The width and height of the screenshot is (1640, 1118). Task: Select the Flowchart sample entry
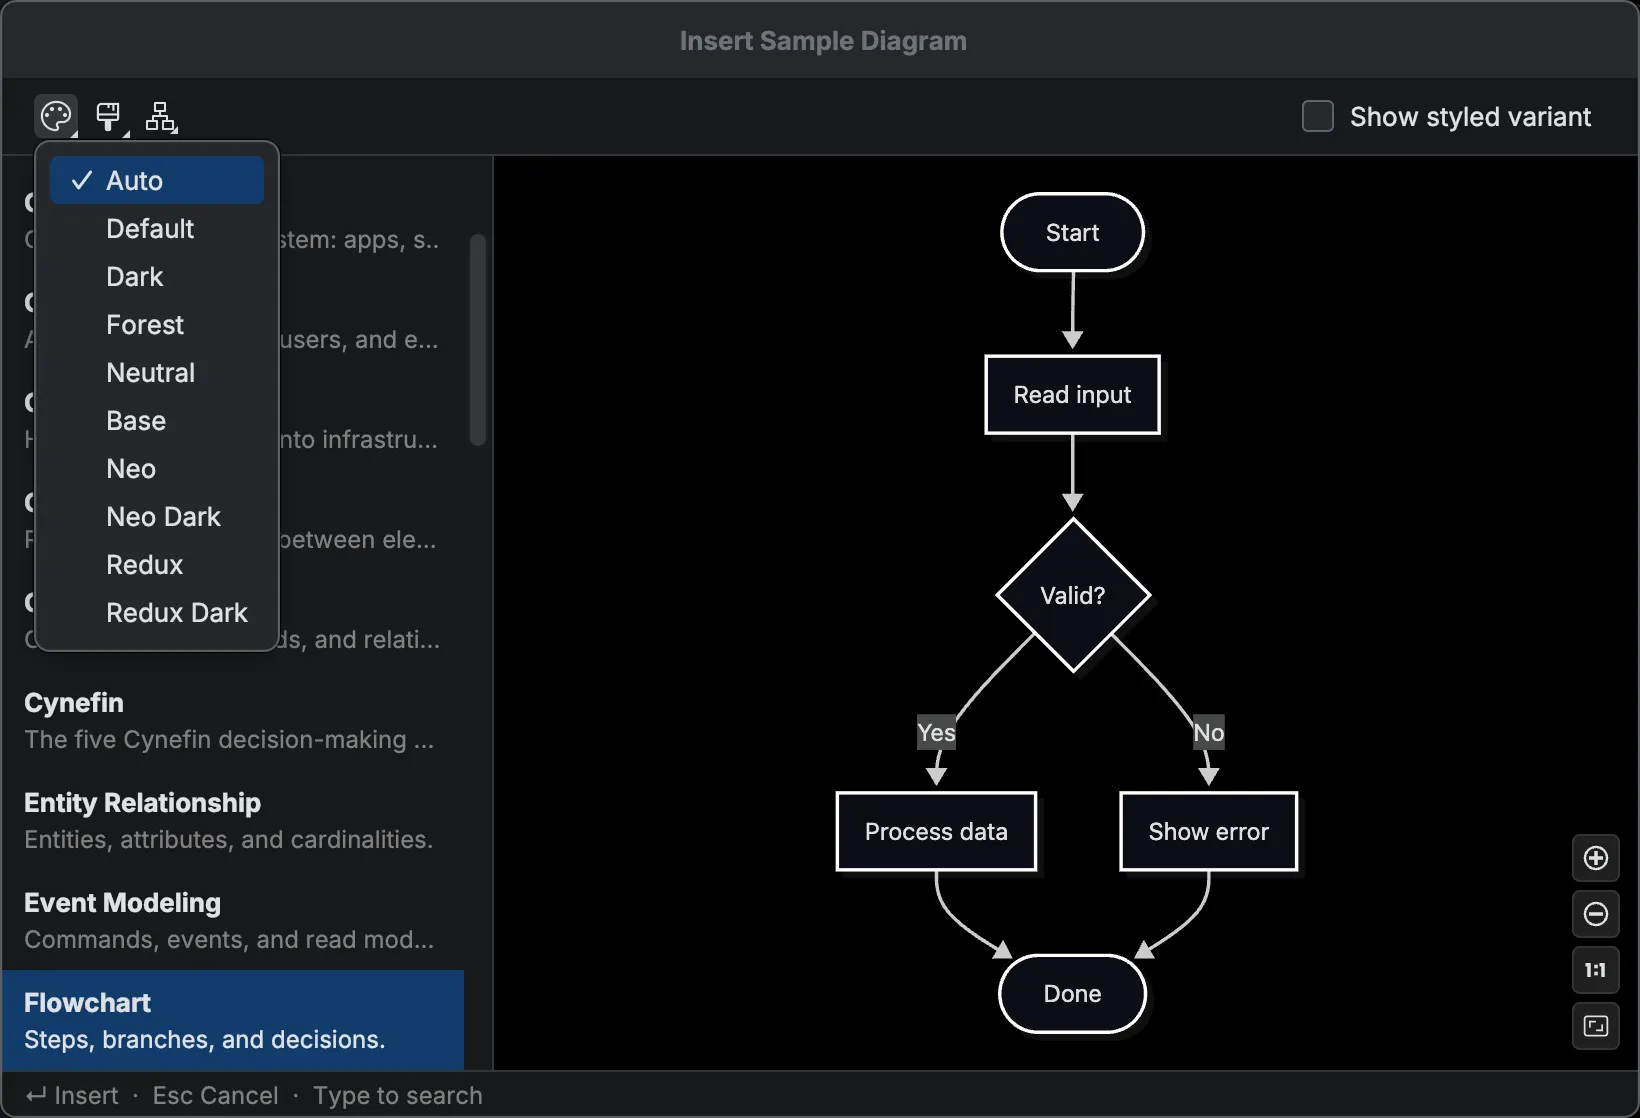[233, 1021]
